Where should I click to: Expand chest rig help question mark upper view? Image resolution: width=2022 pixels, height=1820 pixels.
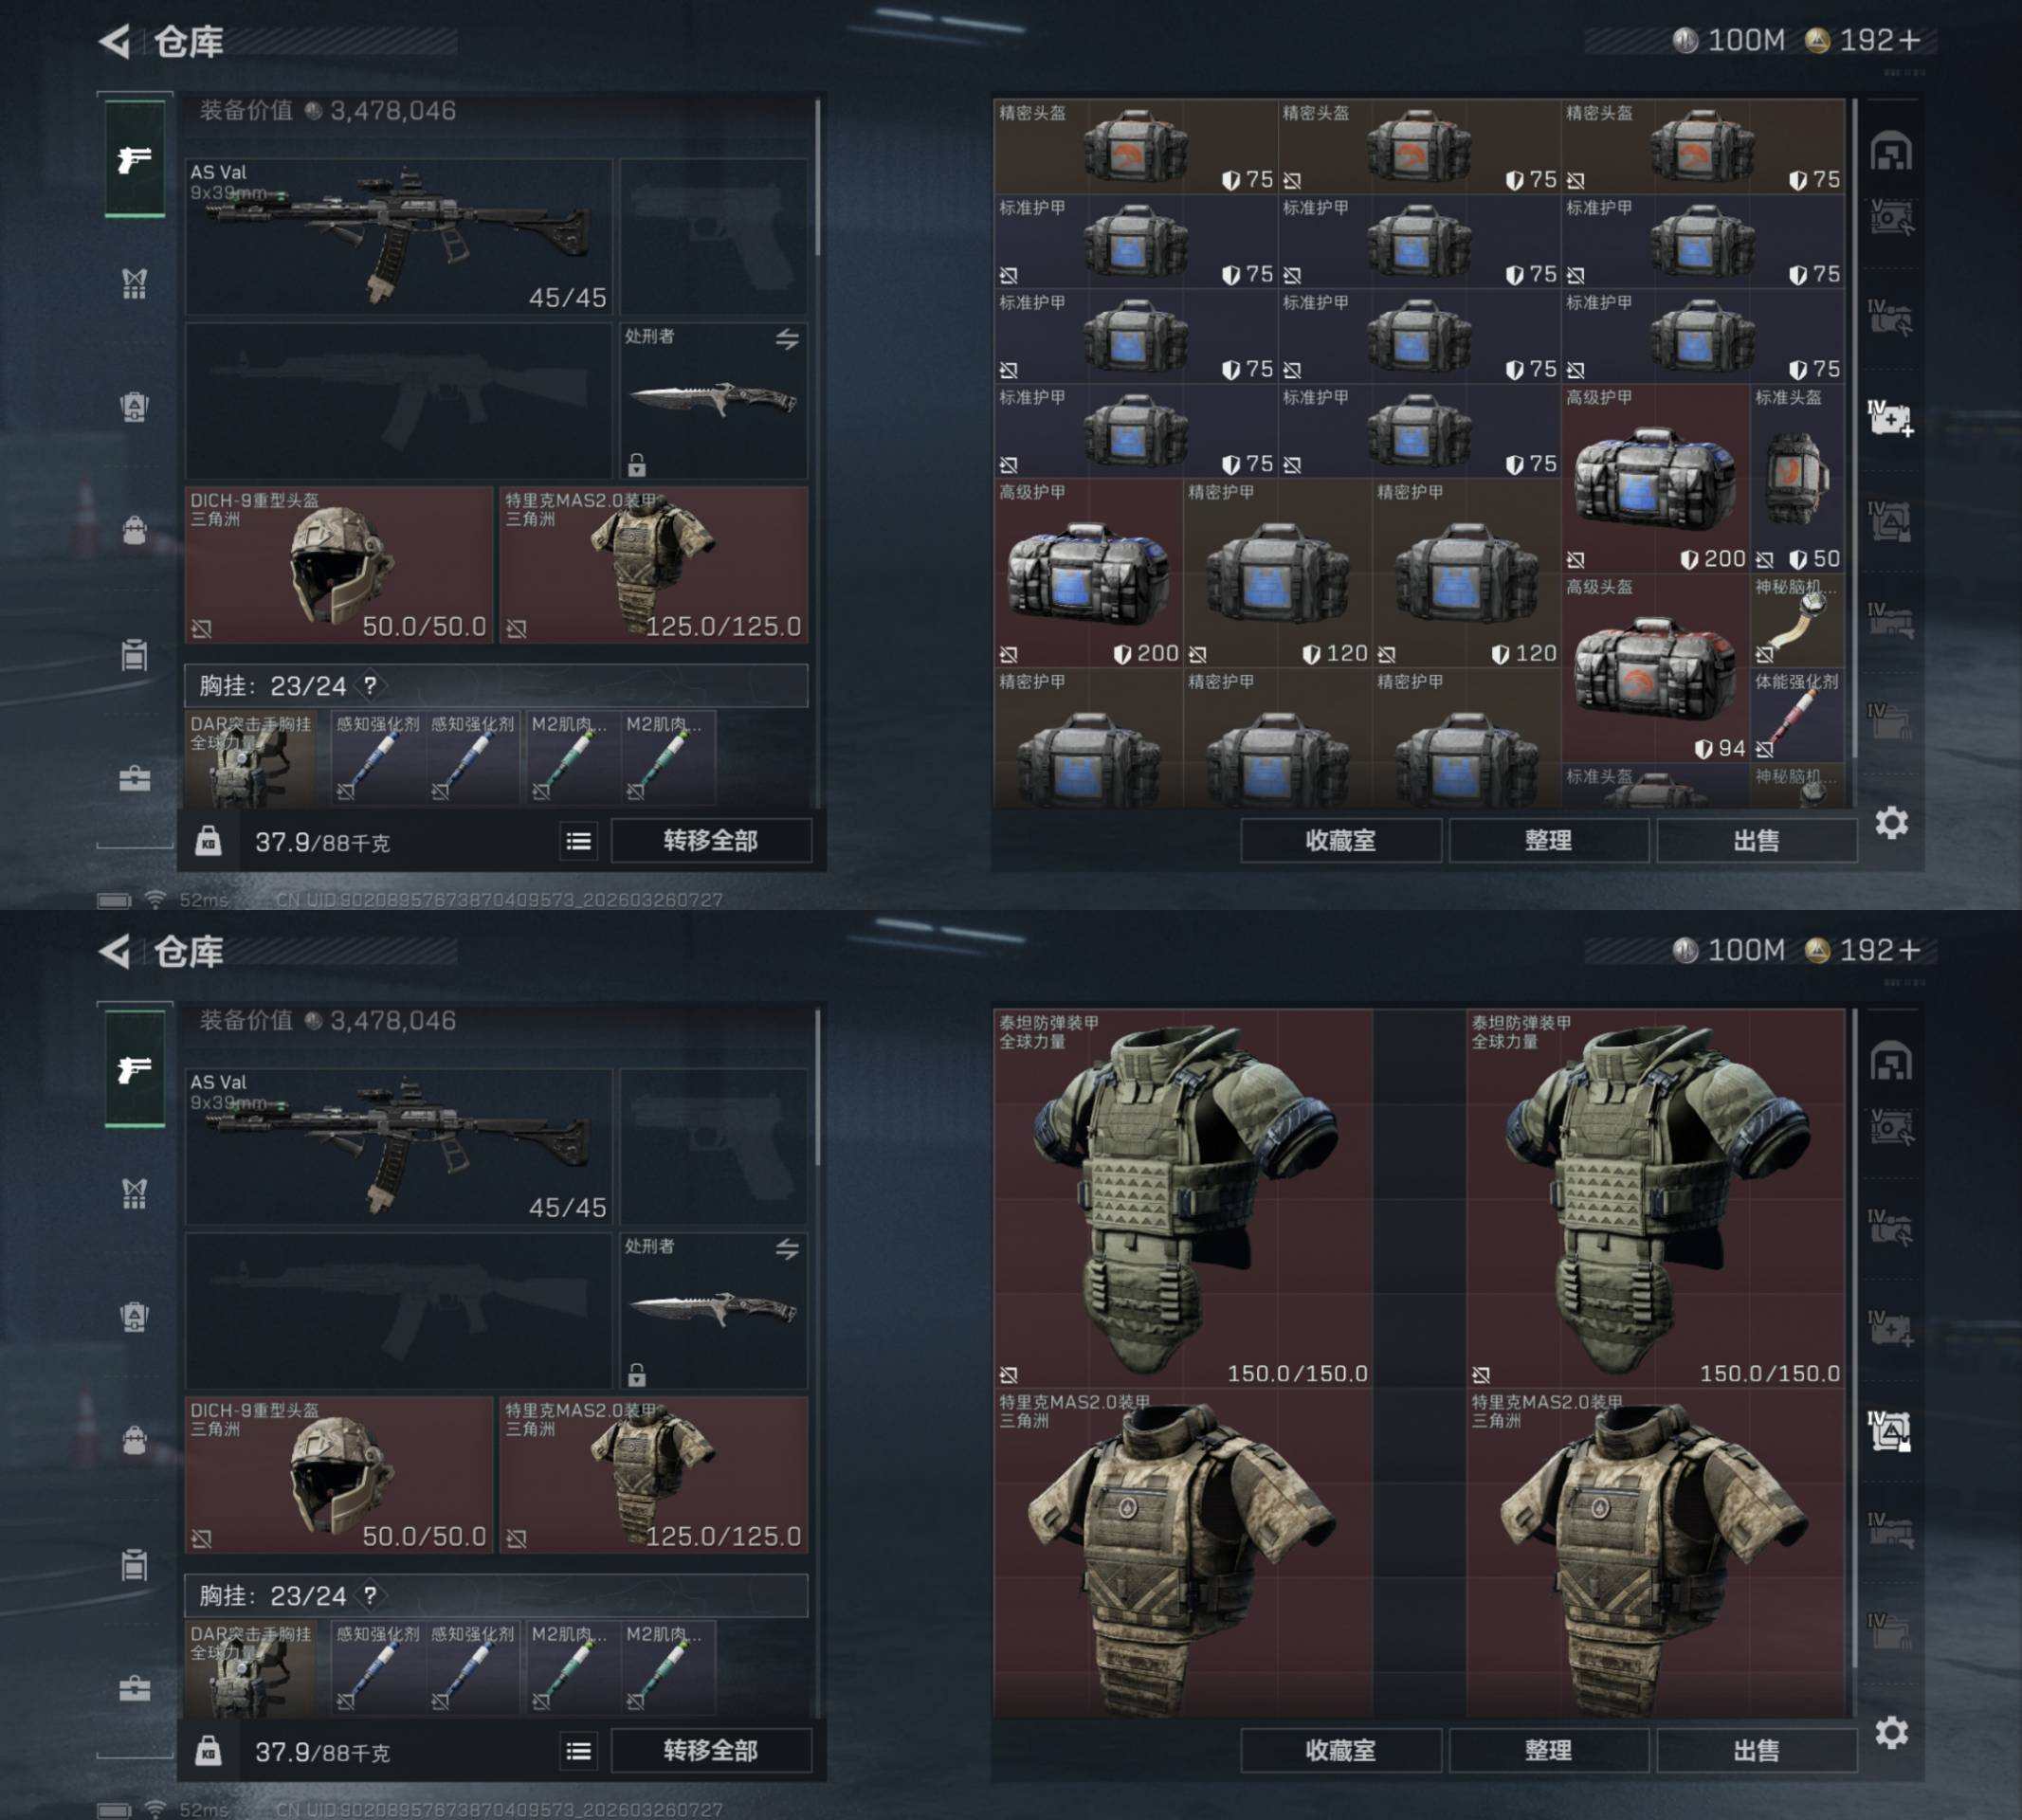coord(370,686)
